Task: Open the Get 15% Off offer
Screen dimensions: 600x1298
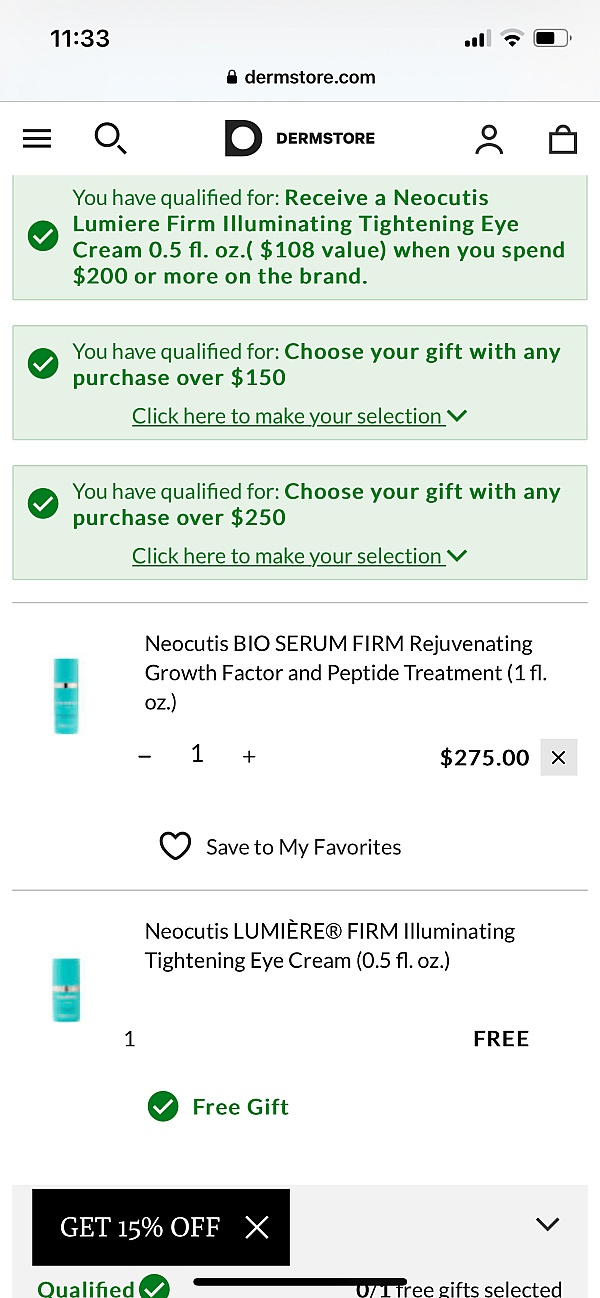Action: (x=140, y=1227)
